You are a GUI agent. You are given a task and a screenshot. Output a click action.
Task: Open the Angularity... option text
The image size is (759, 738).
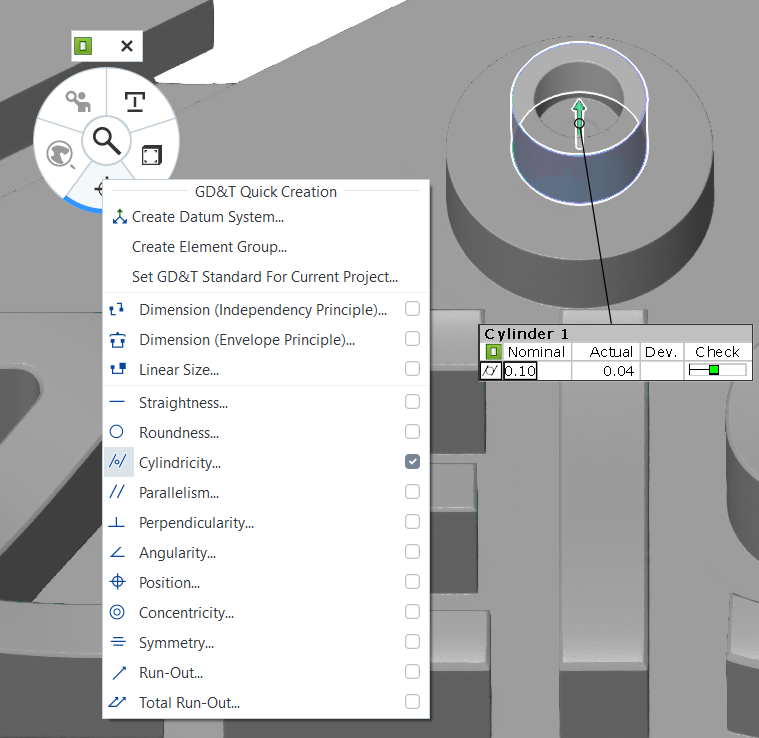tap(177, 553)
